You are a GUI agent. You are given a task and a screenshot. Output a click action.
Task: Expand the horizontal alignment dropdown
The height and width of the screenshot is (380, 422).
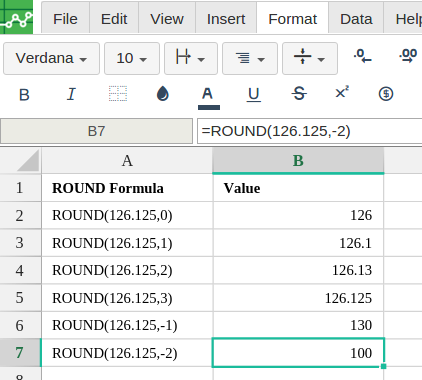point(250,58)
